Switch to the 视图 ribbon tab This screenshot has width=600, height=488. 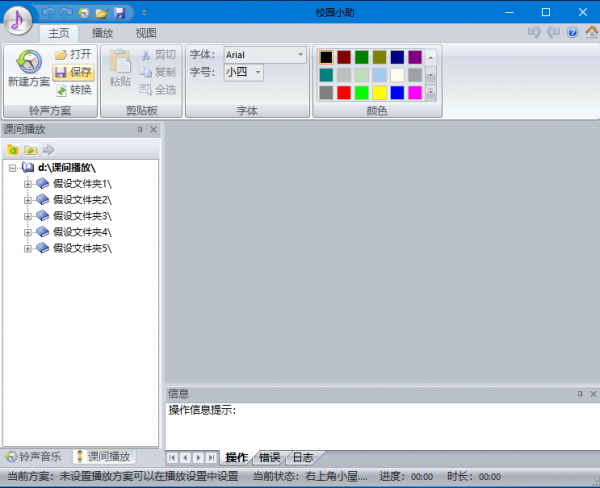(x=145, y=32)
